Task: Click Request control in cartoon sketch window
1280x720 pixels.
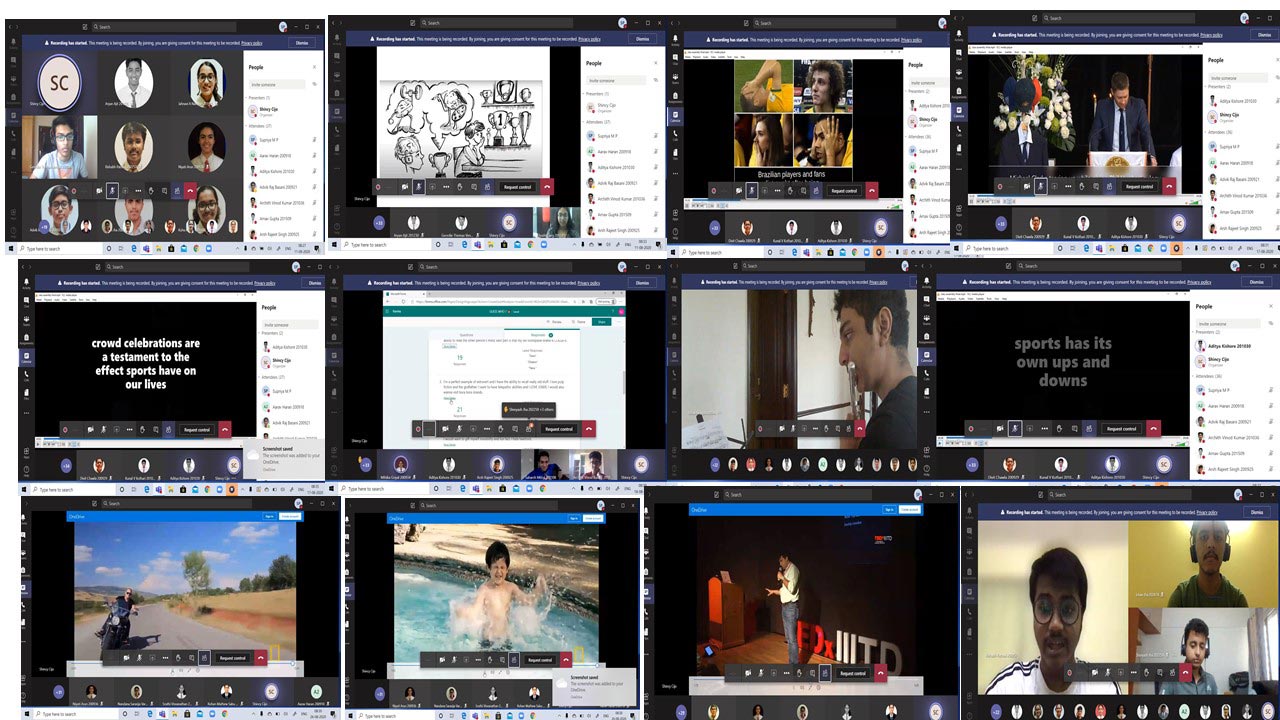Action: (518, 186)
